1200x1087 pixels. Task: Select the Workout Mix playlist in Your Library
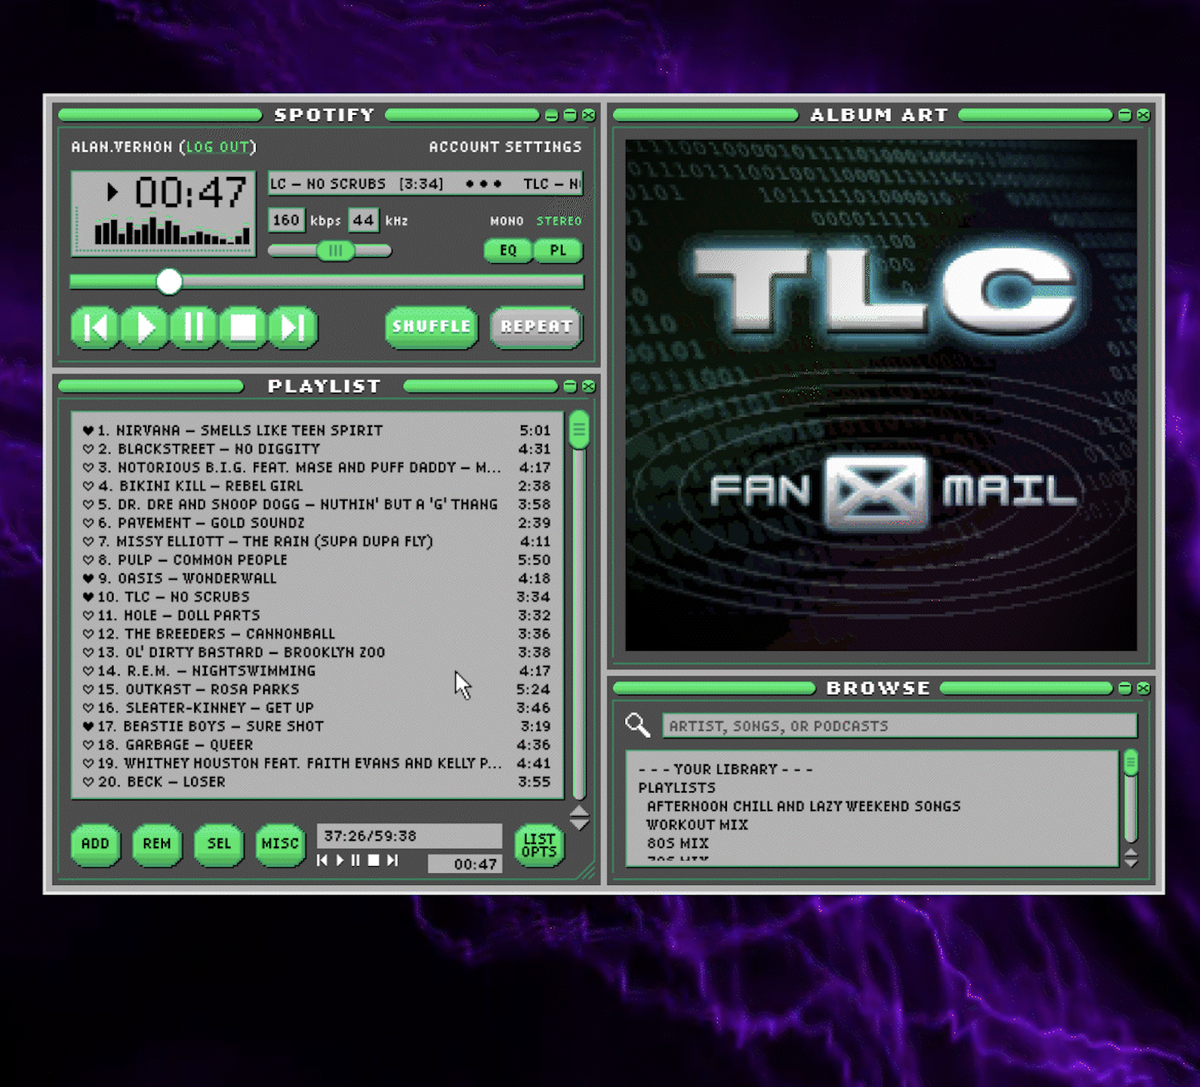(x=695, y=824)
